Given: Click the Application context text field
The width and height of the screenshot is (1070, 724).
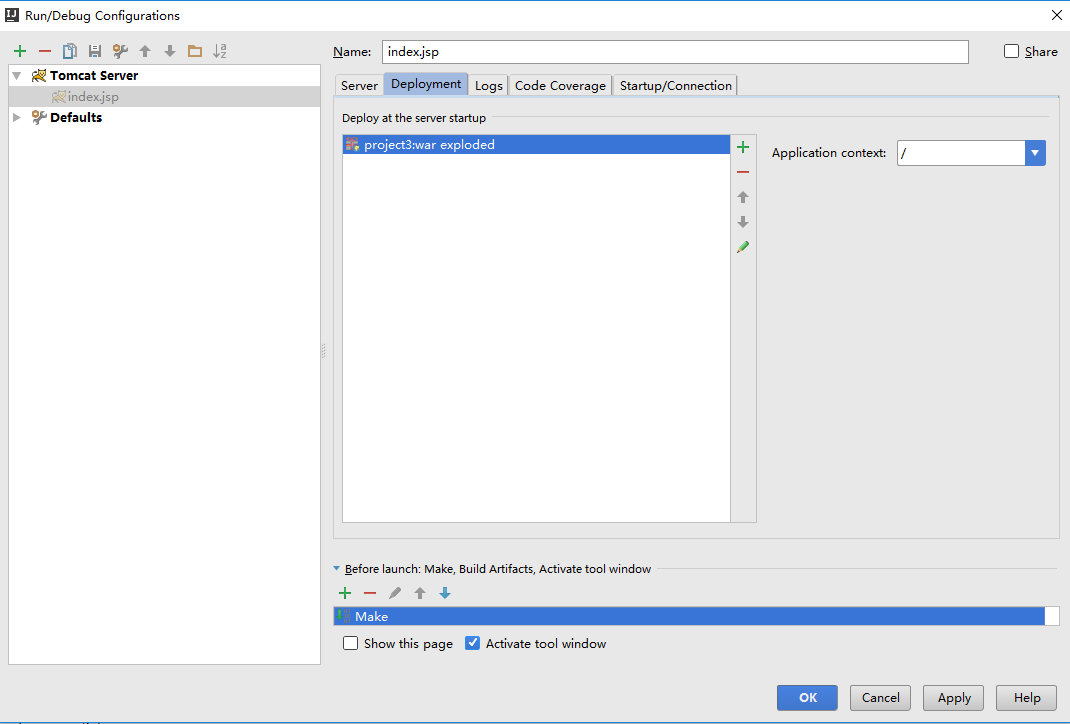Looking at the screenshot, I should click(x=961, y=153).
